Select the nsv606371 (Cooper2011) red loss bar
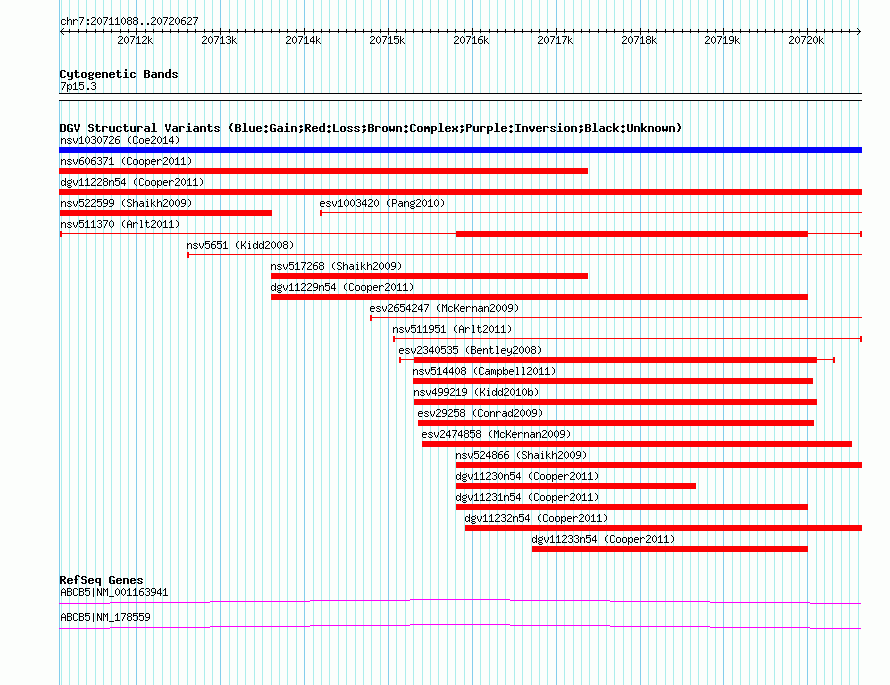This screenshot has width=890, height=685. pos(324,171)
